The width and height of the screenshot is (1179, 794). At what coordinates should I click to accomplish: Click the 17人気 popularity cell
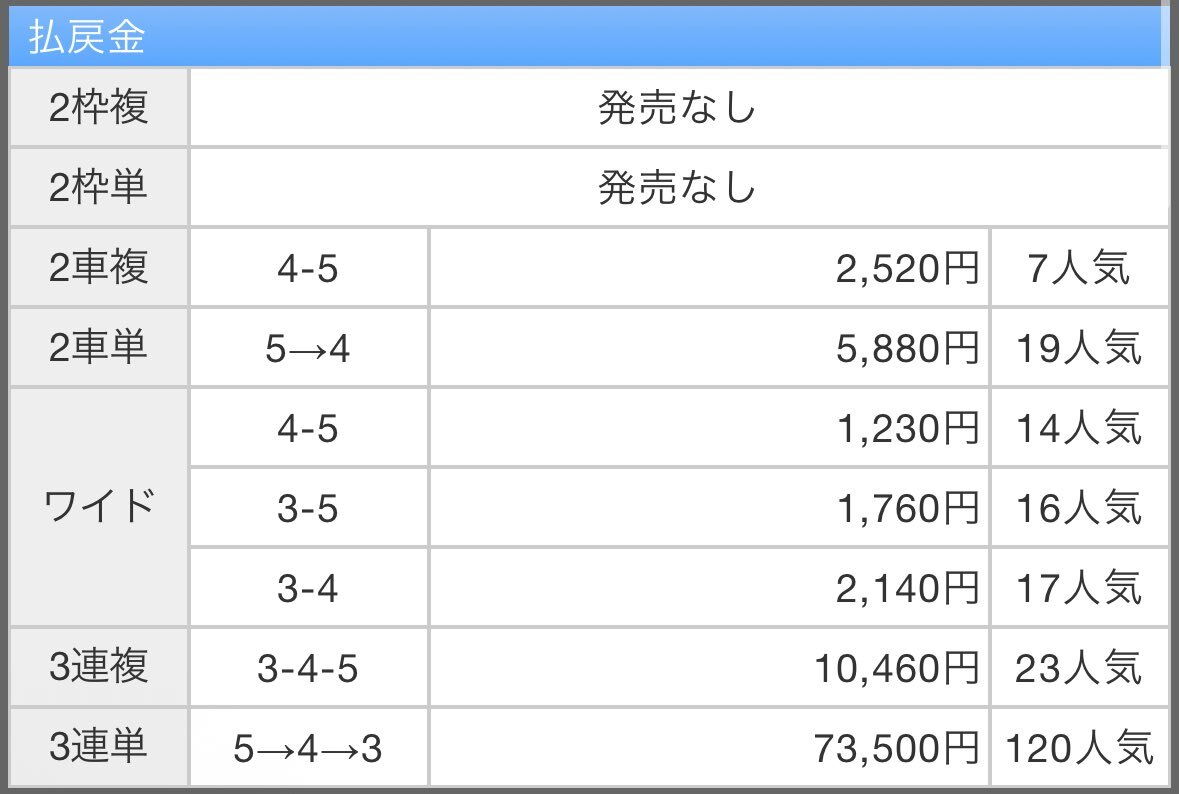coord(1080,588)
